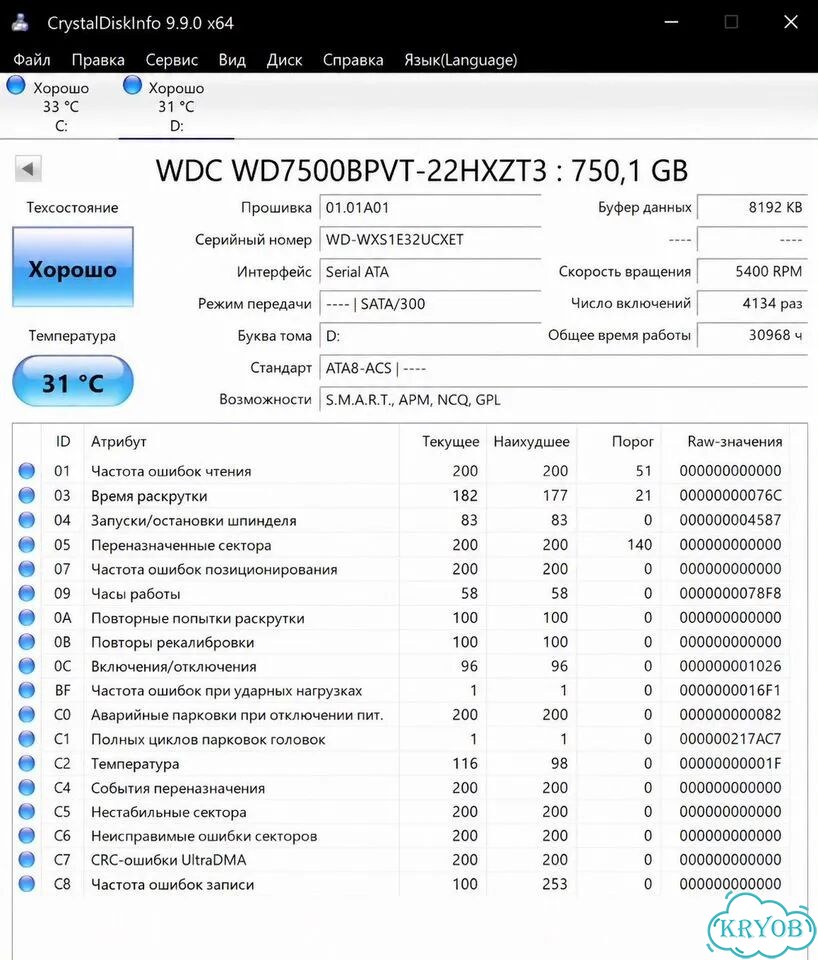This screenshot has width=818, height=960.
Task: Click status circle for attribute BF
Action: pyautogui.click(x=26, y=691)
